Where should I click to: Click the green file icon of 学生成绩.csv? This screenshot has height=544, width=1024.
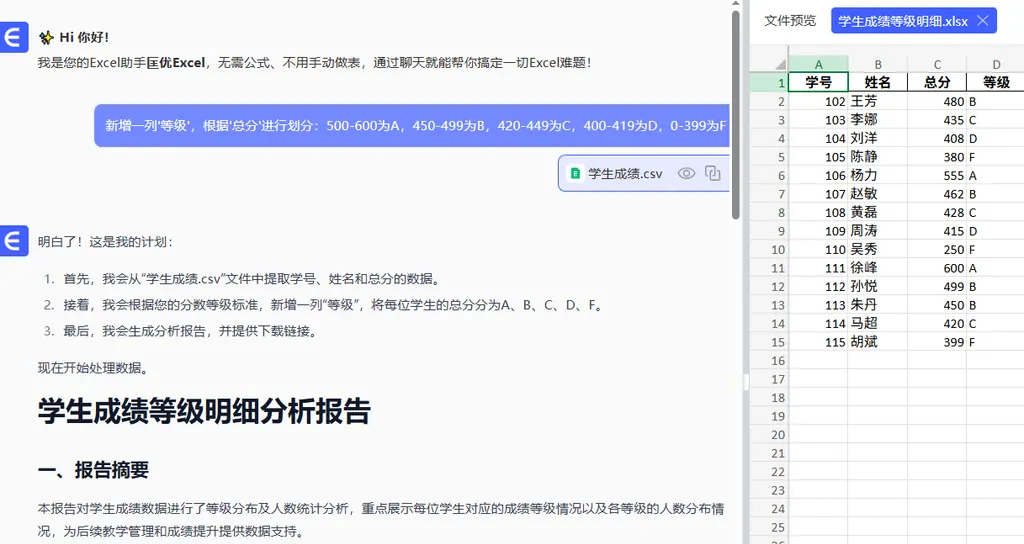pyautogui.click(x=575, y=173)
